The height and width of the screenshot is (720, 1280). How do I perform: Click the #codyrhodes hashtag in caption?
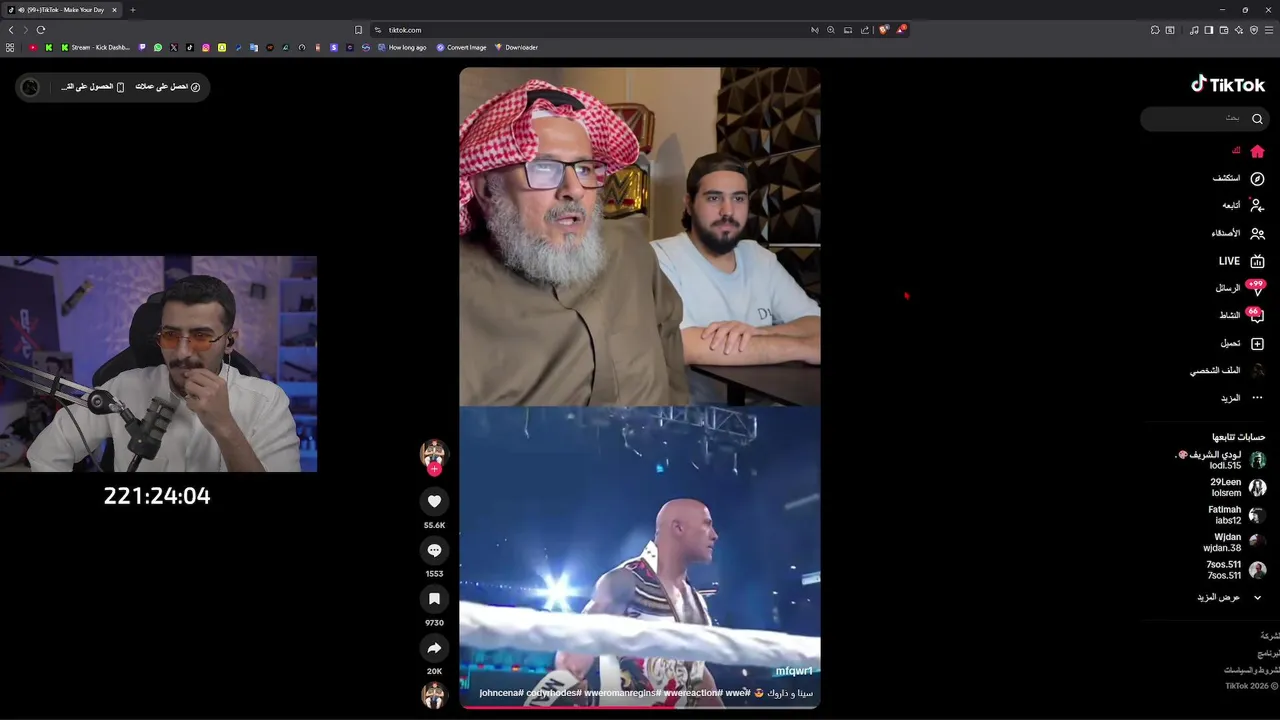553,693
